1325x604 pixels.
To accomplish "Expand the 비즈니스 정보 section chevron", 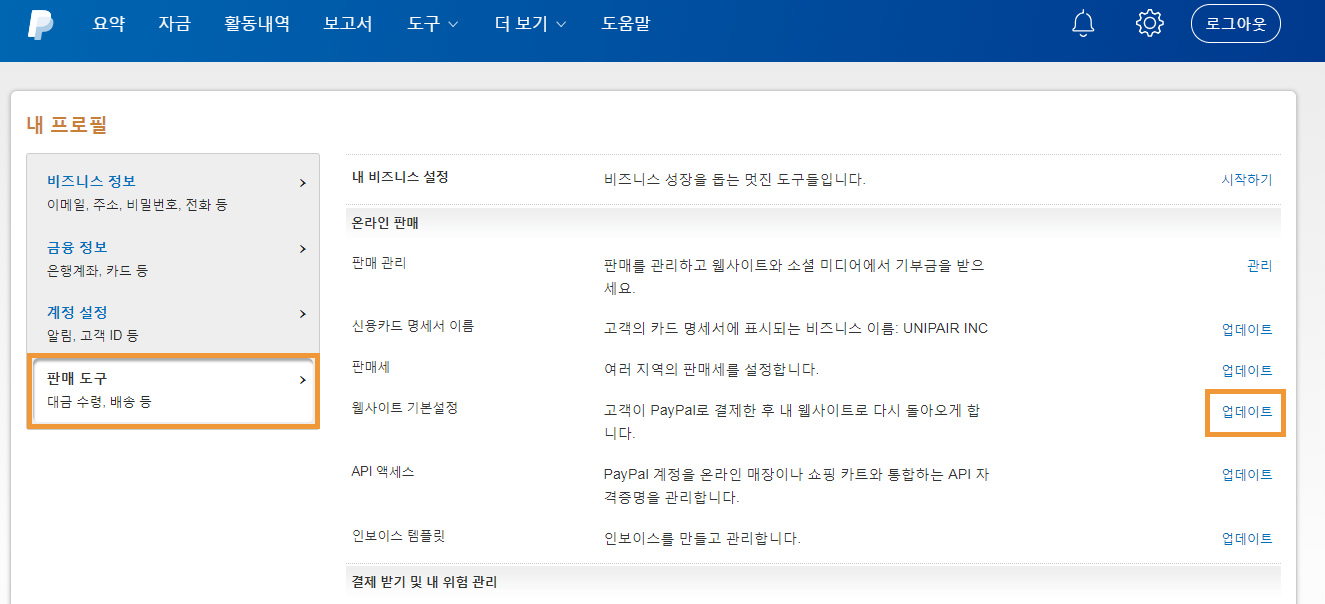I will pos(302,183).
